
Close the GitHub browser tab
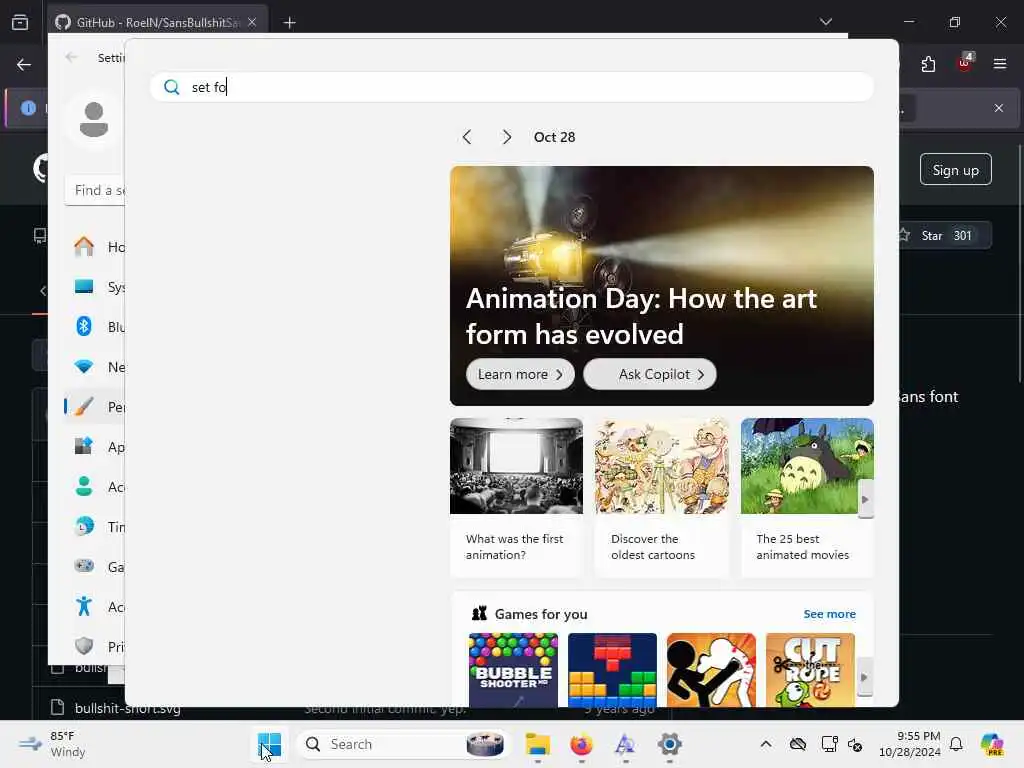click(252, 22)
